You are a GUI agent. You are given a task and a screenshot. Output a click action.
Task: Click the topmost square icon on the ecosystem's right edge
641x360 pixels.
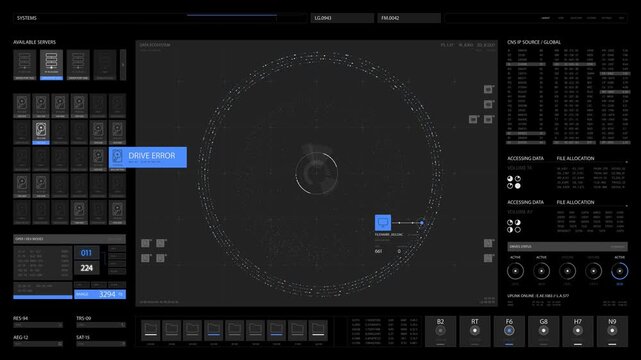488,89
